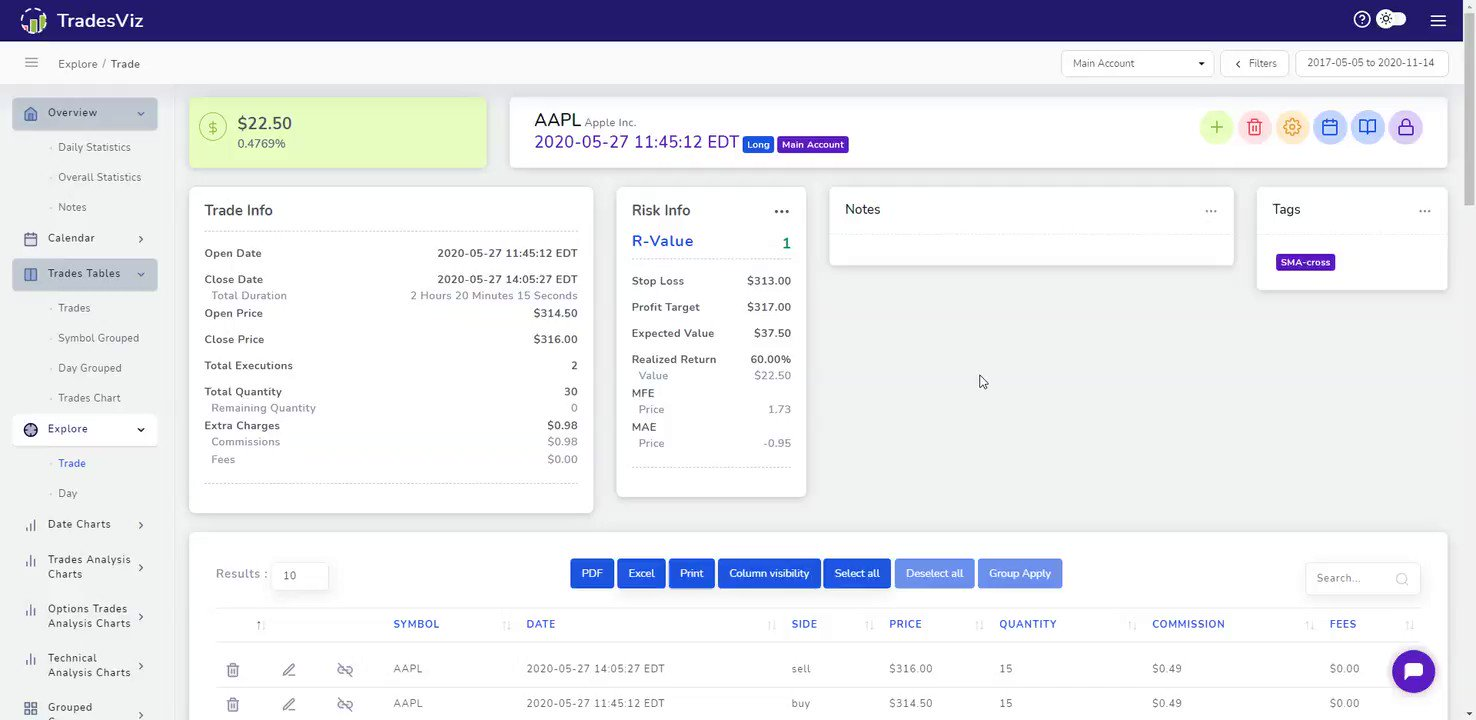Screen dimensions: 1476x720
Task: Open Risk Info three-dots menu
Action: pos(782,211)
